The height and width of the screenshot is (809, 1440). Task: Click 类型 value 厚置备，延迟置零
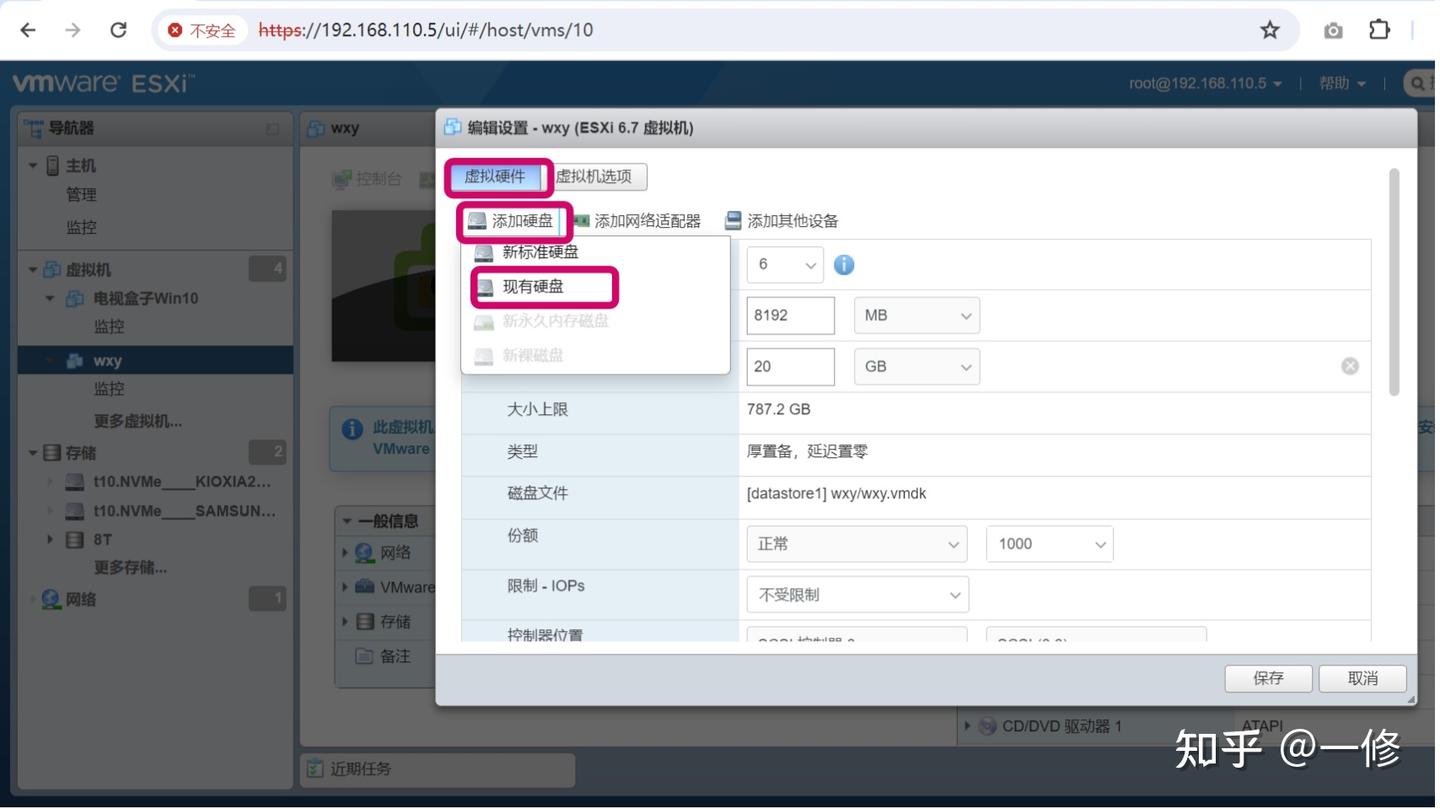point(808,452)
